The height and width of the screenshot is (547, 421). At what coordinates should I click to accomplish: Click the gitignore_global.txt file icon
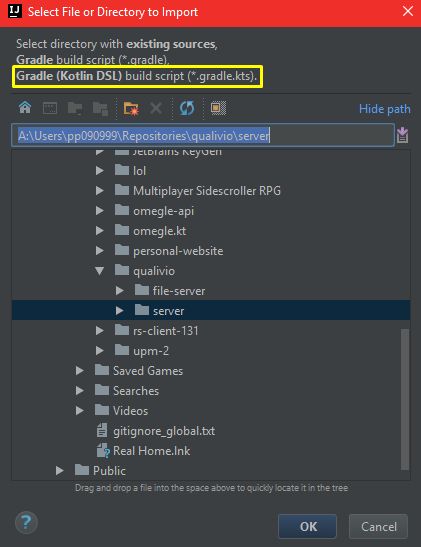tap(102, 430)
